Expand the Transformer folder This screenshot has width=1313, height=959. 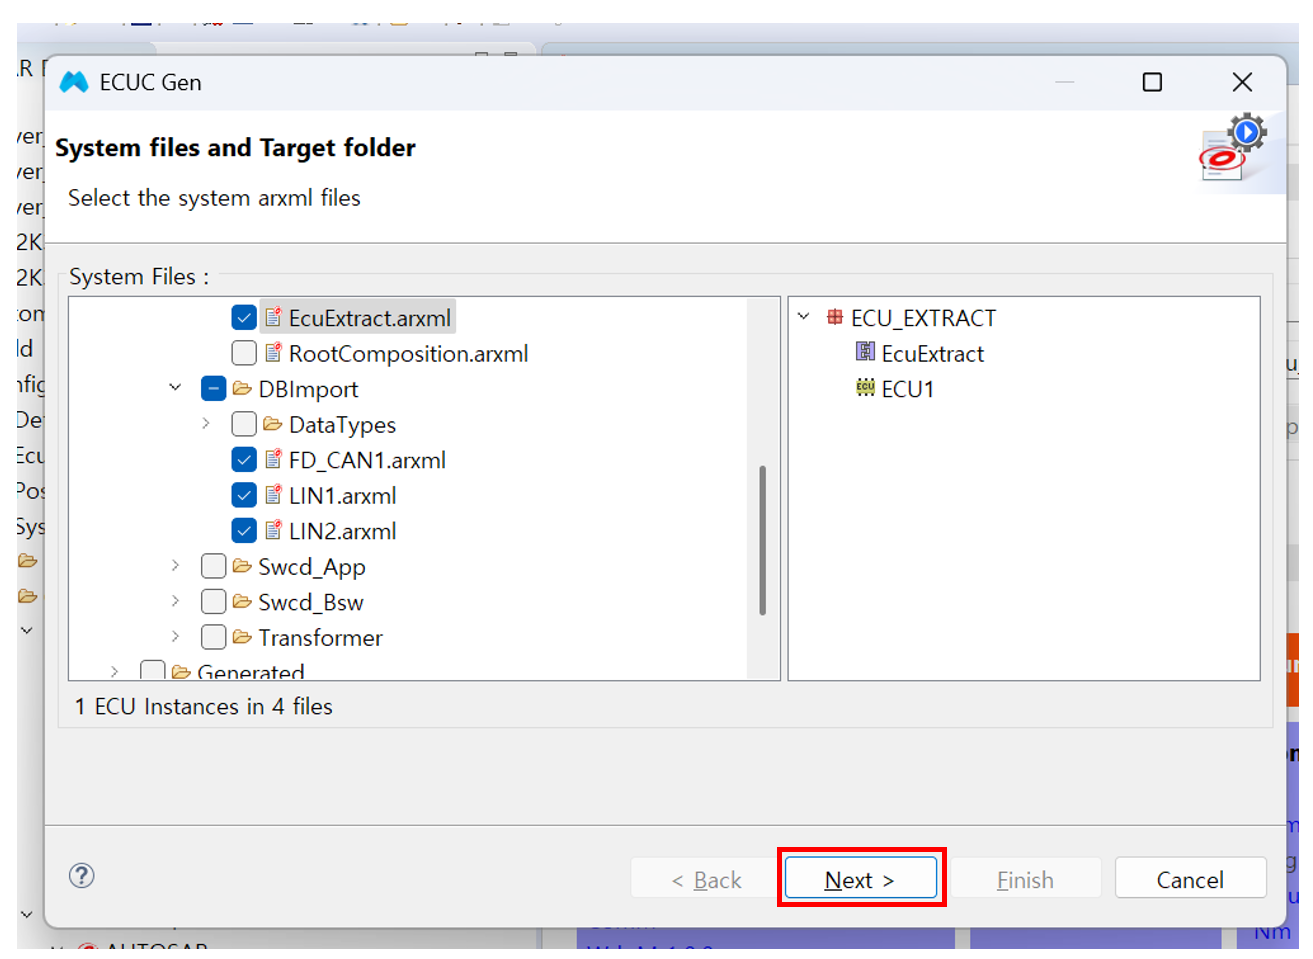point(176,637)
